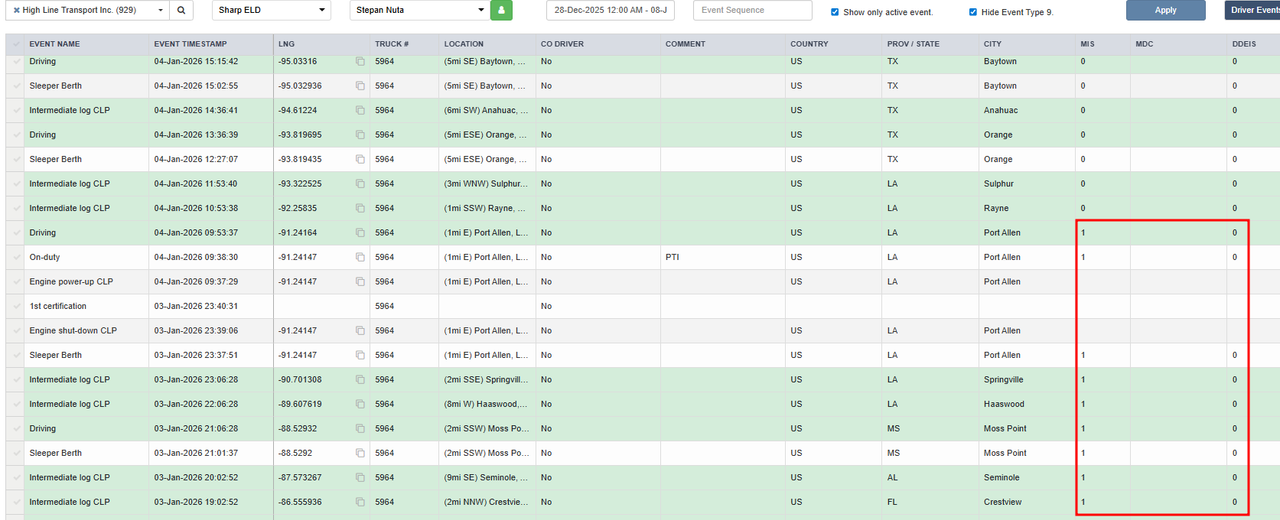This screenshot has width=1280, height=520.
Task: Click the Event Sequence input field
Action: point(752,10)
